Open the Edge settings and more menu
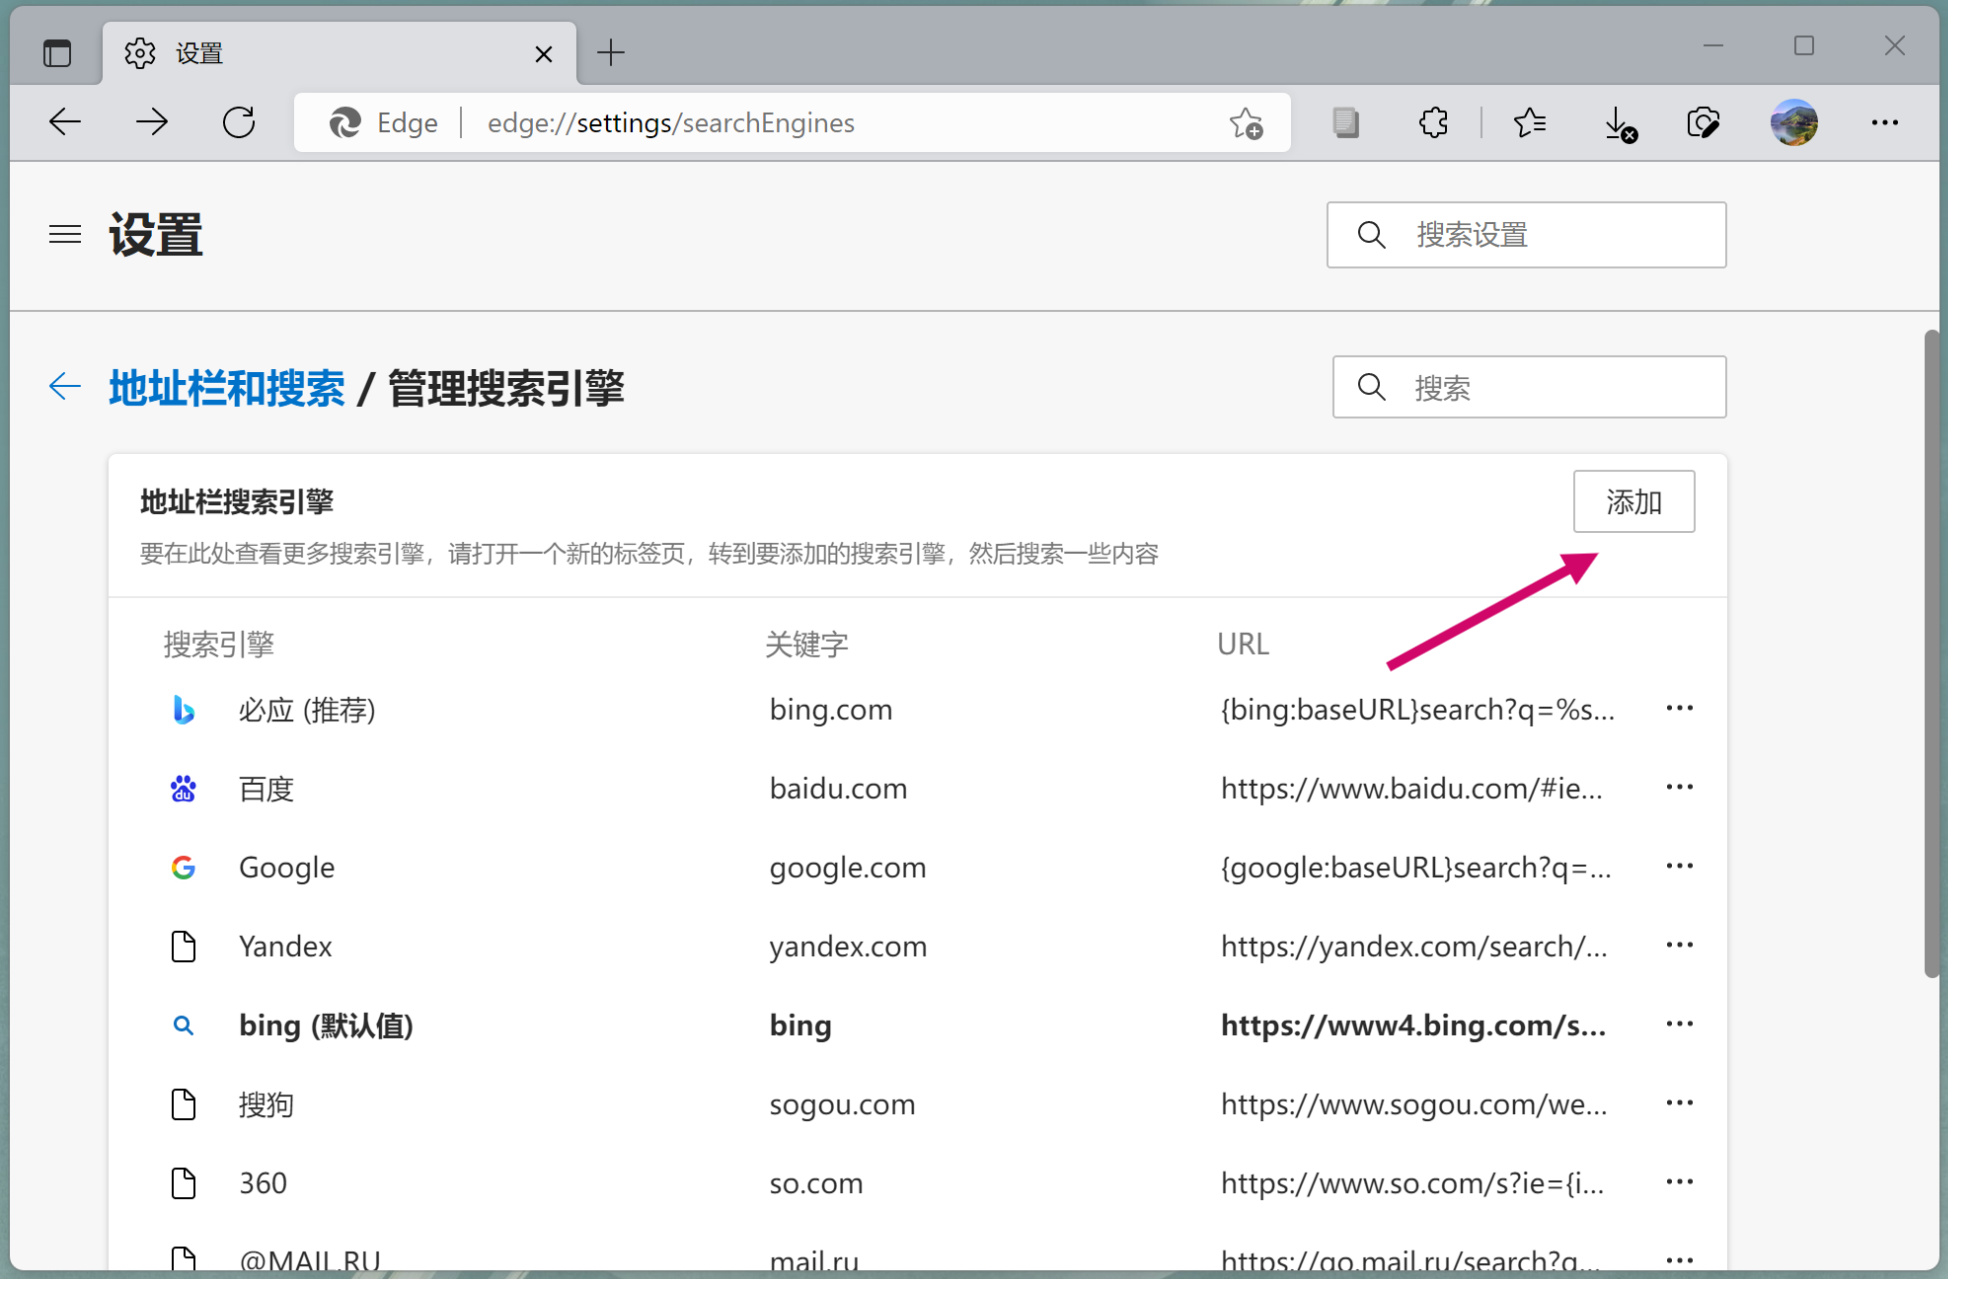The height and width of the screenshot is (1292, 1974). tap(1884, 123)
